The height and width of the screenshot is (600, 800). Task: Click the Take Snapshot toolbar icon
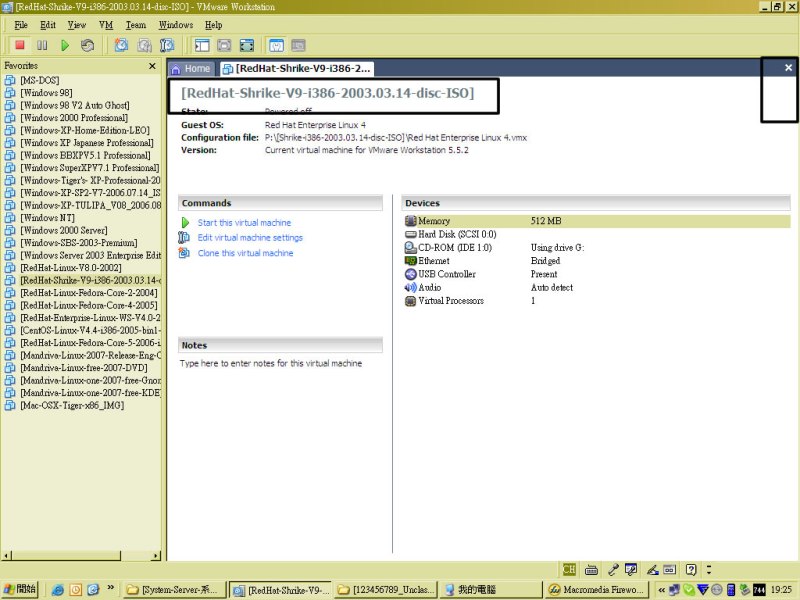[121, 45]
